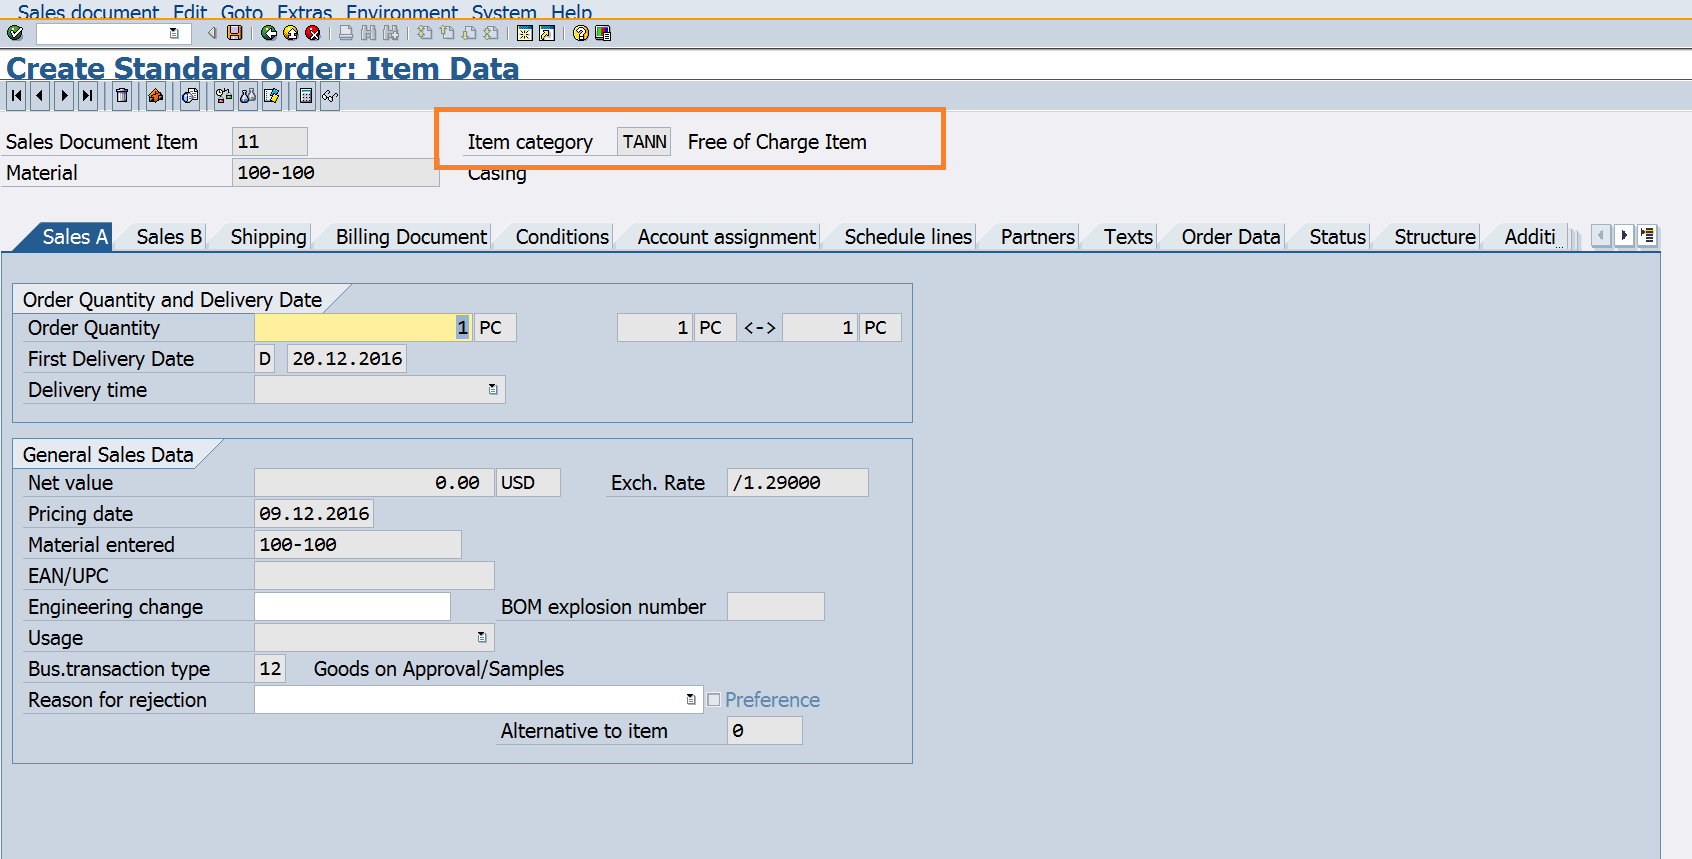The width and height of the screenshot is (1692, 859).
Task: Click the yellow Help question mark icon
Action: [x=581, y=33]
